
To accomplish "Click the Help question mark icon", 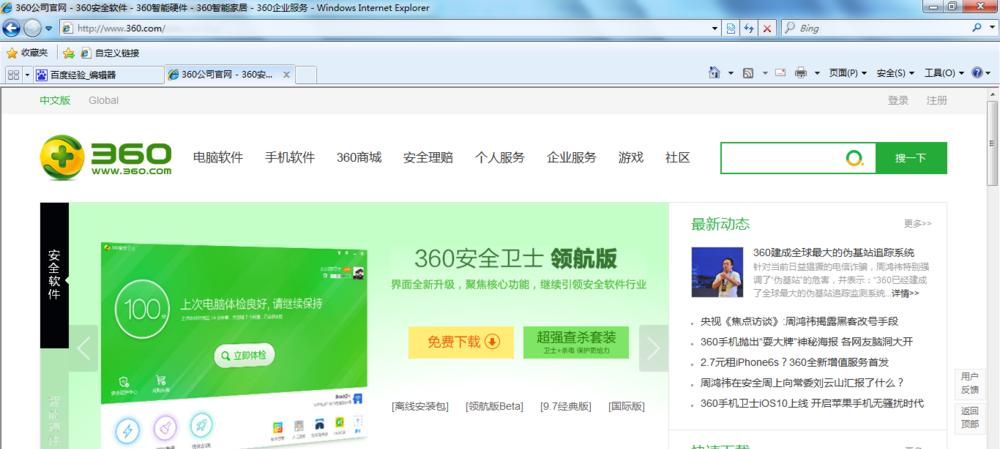I will pyautogui.click(x=978, y=73).
